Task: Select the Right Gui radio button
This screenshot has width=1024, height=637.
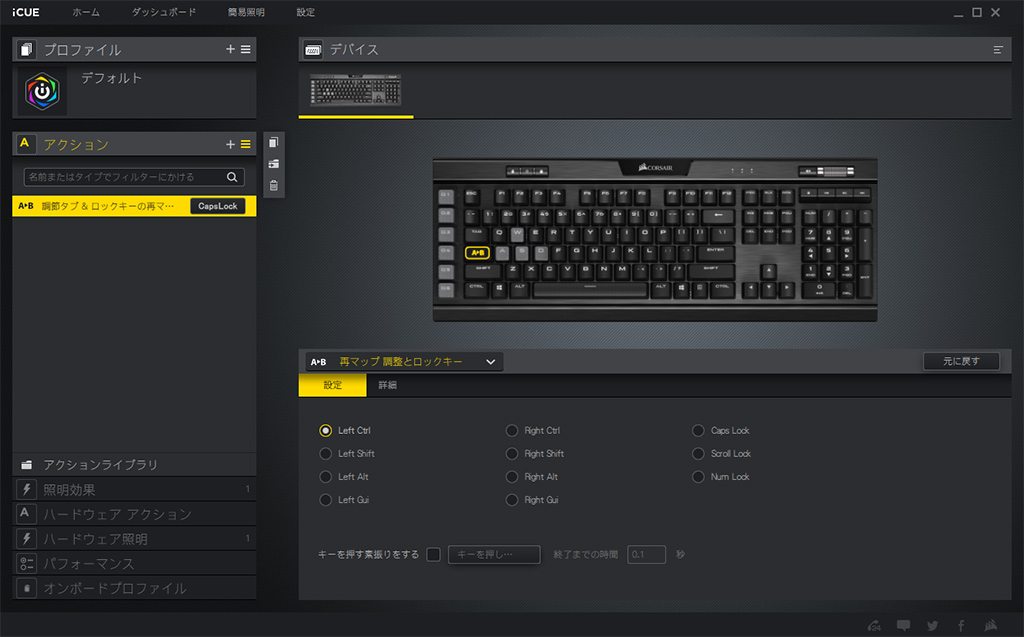Action: (512, 500)
